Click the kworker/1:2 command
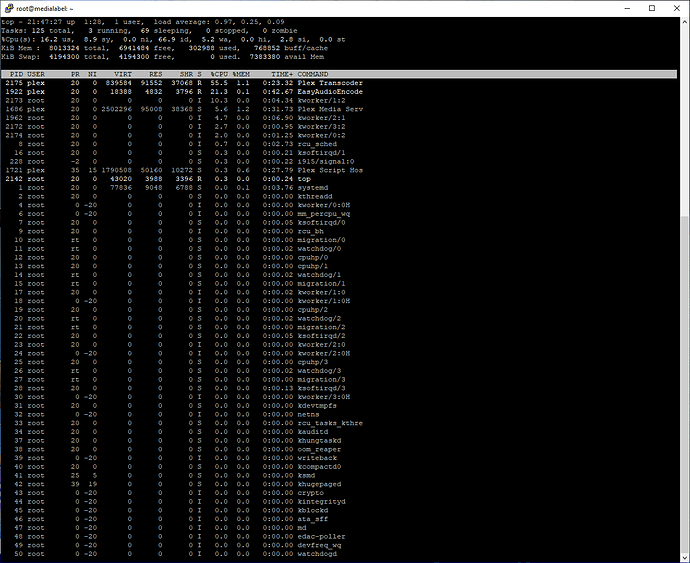690x563 pixels. click(321, 100)
